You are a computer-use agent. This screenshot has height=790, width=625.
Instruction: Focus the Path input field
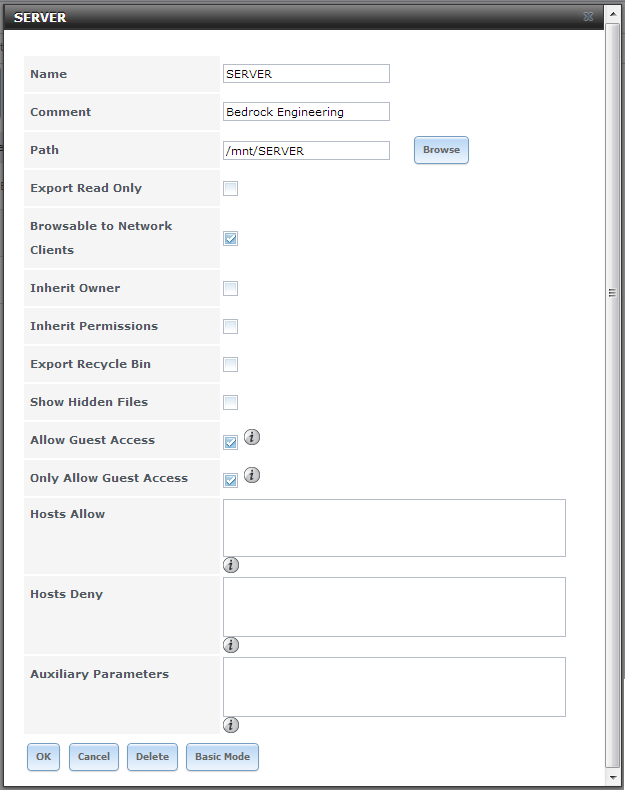click(306, 150)
